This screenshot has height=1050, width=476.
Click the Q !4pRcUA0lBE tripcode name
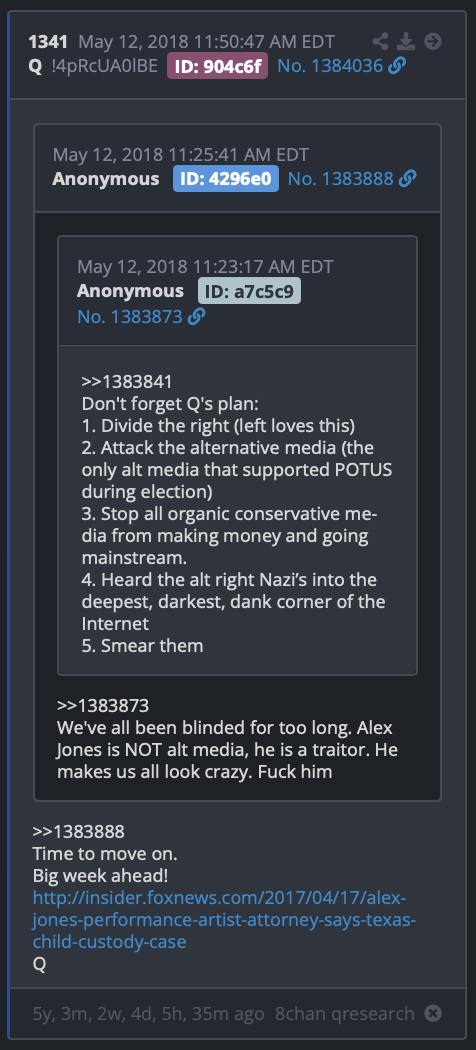tap(93, 66)
